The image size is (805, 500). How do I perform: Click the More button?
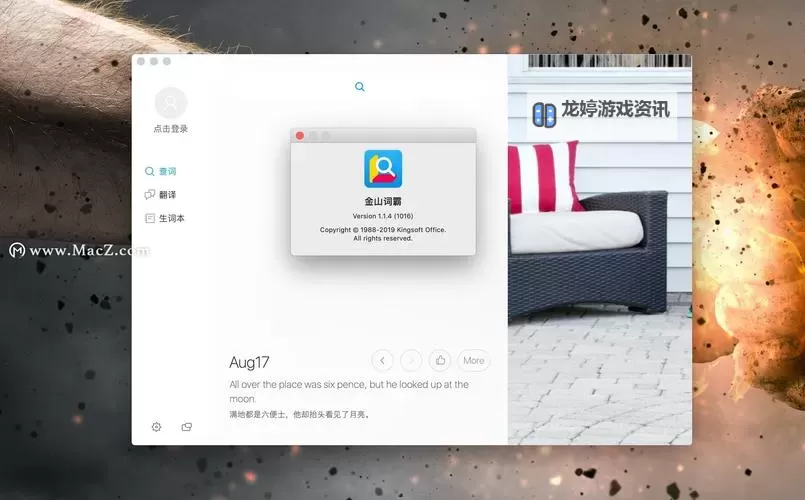[473, 360]
